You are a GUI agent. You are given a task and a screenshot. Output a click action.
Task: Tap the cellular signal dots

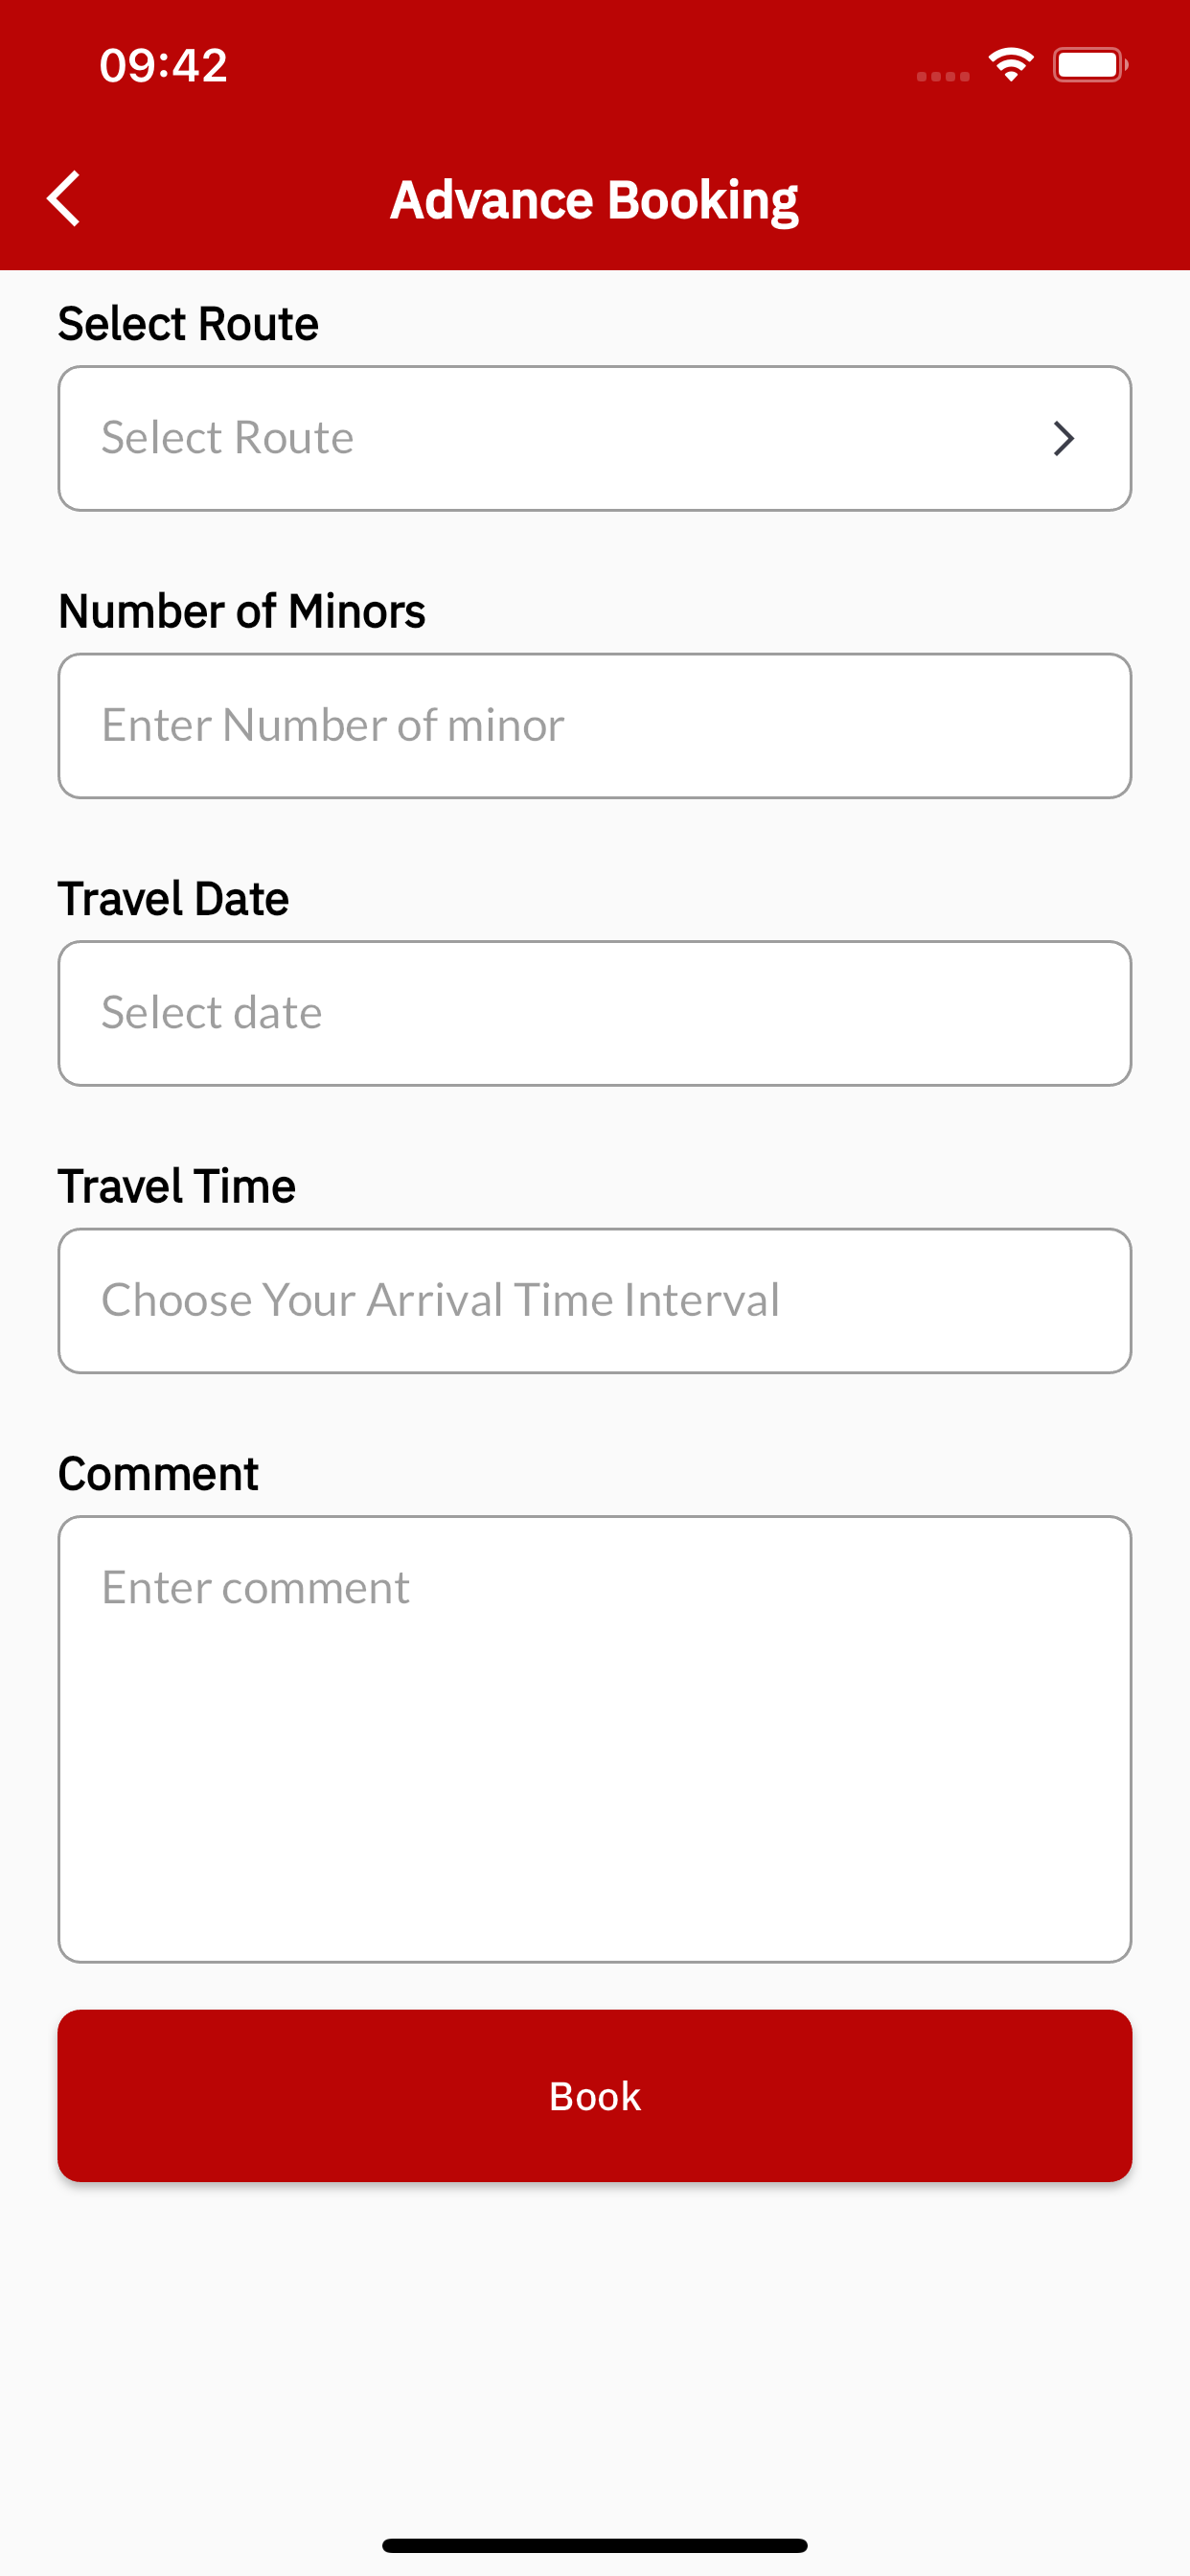pos(943,76)
